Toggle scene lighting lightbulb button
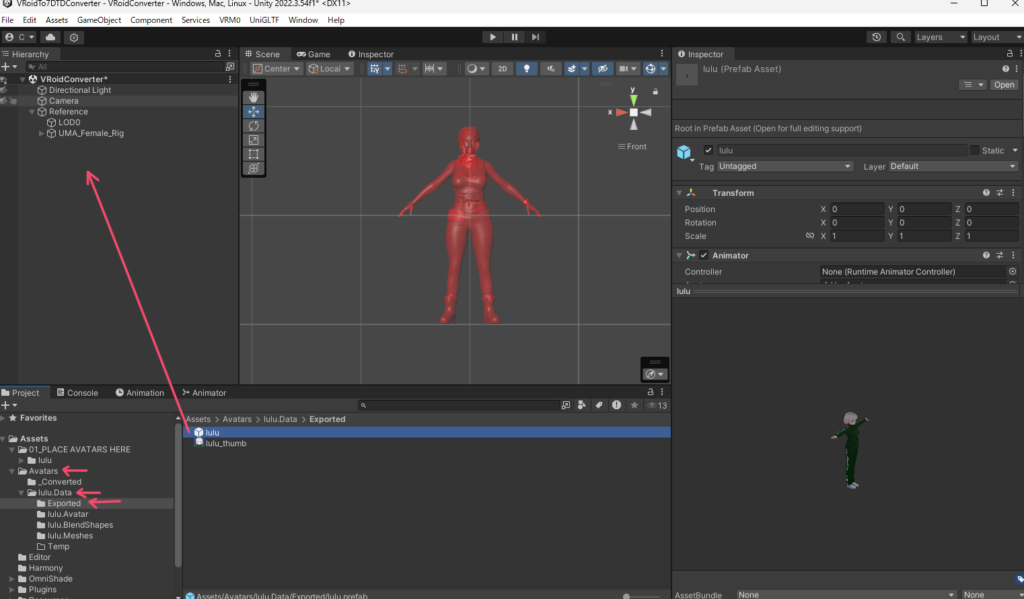1024x599 pixels. point(527,69)
